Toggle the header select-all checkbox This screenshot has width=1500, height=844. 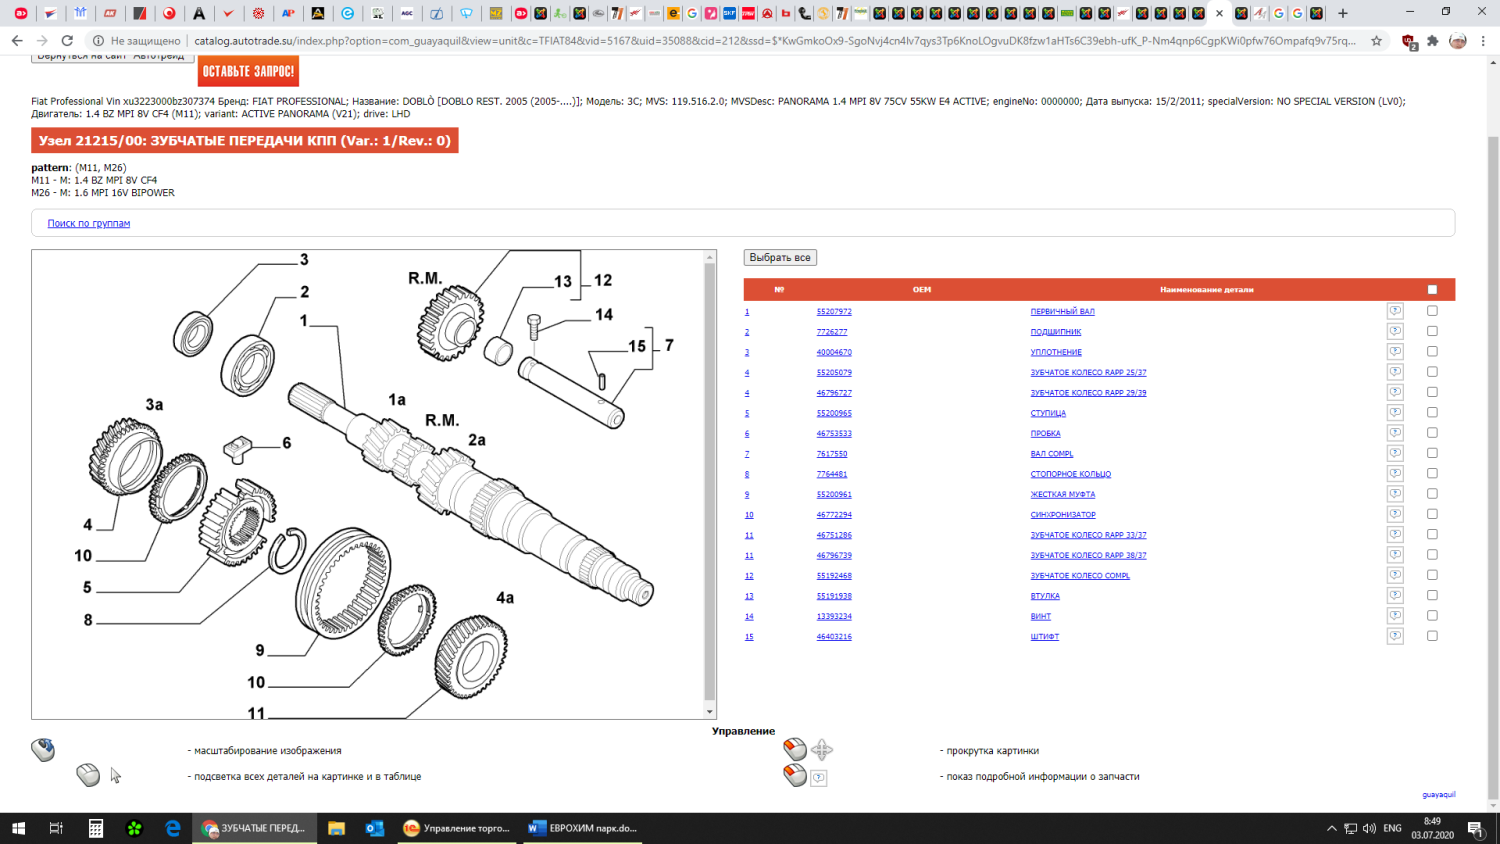click(1432, 290)
